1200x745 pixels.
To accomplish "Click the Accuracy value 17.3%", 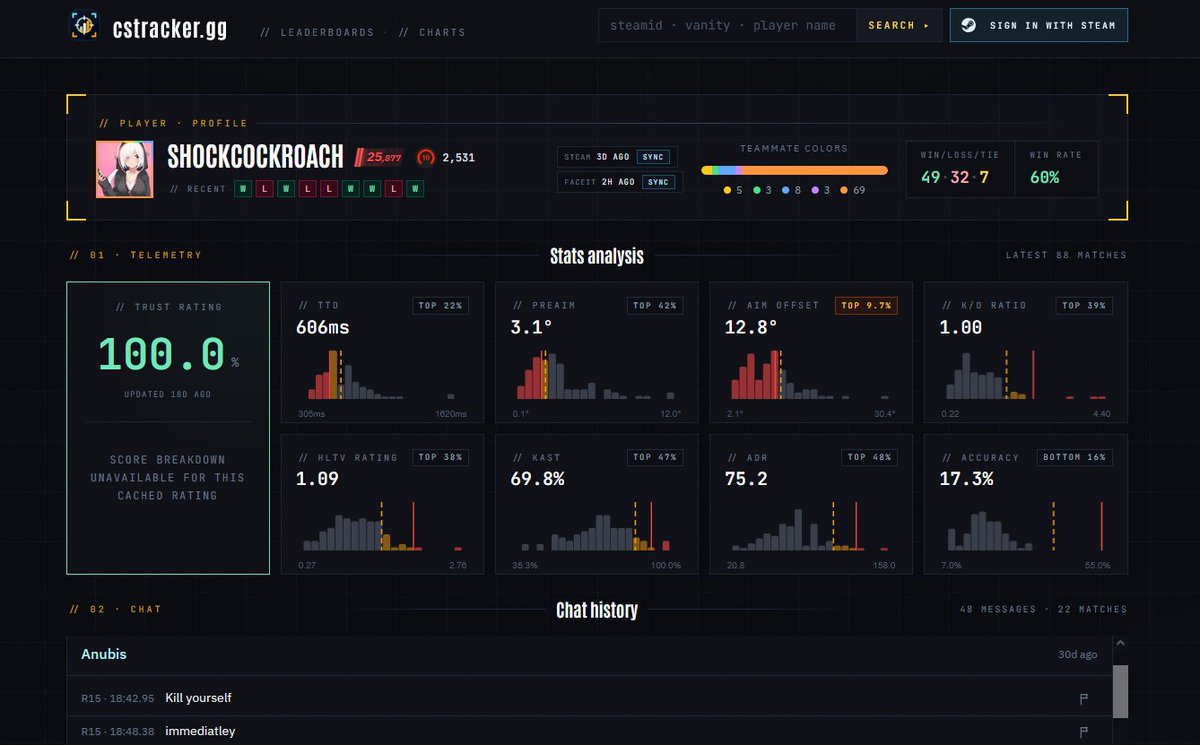I will 966,479.
